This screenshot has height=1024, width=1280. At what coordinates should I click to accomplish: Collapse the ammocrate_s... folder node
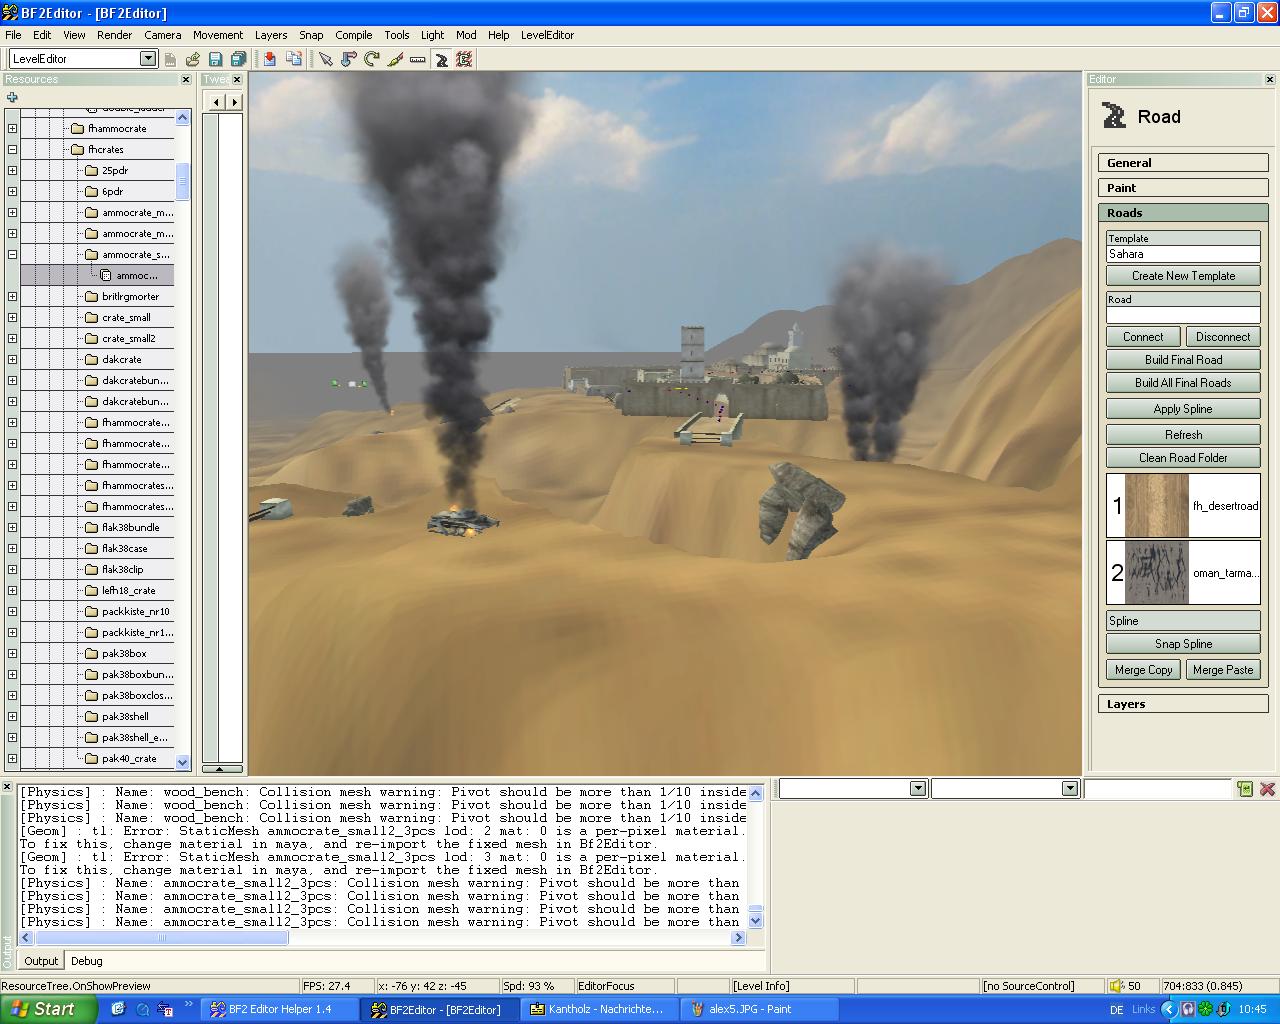tap(12, 254)
